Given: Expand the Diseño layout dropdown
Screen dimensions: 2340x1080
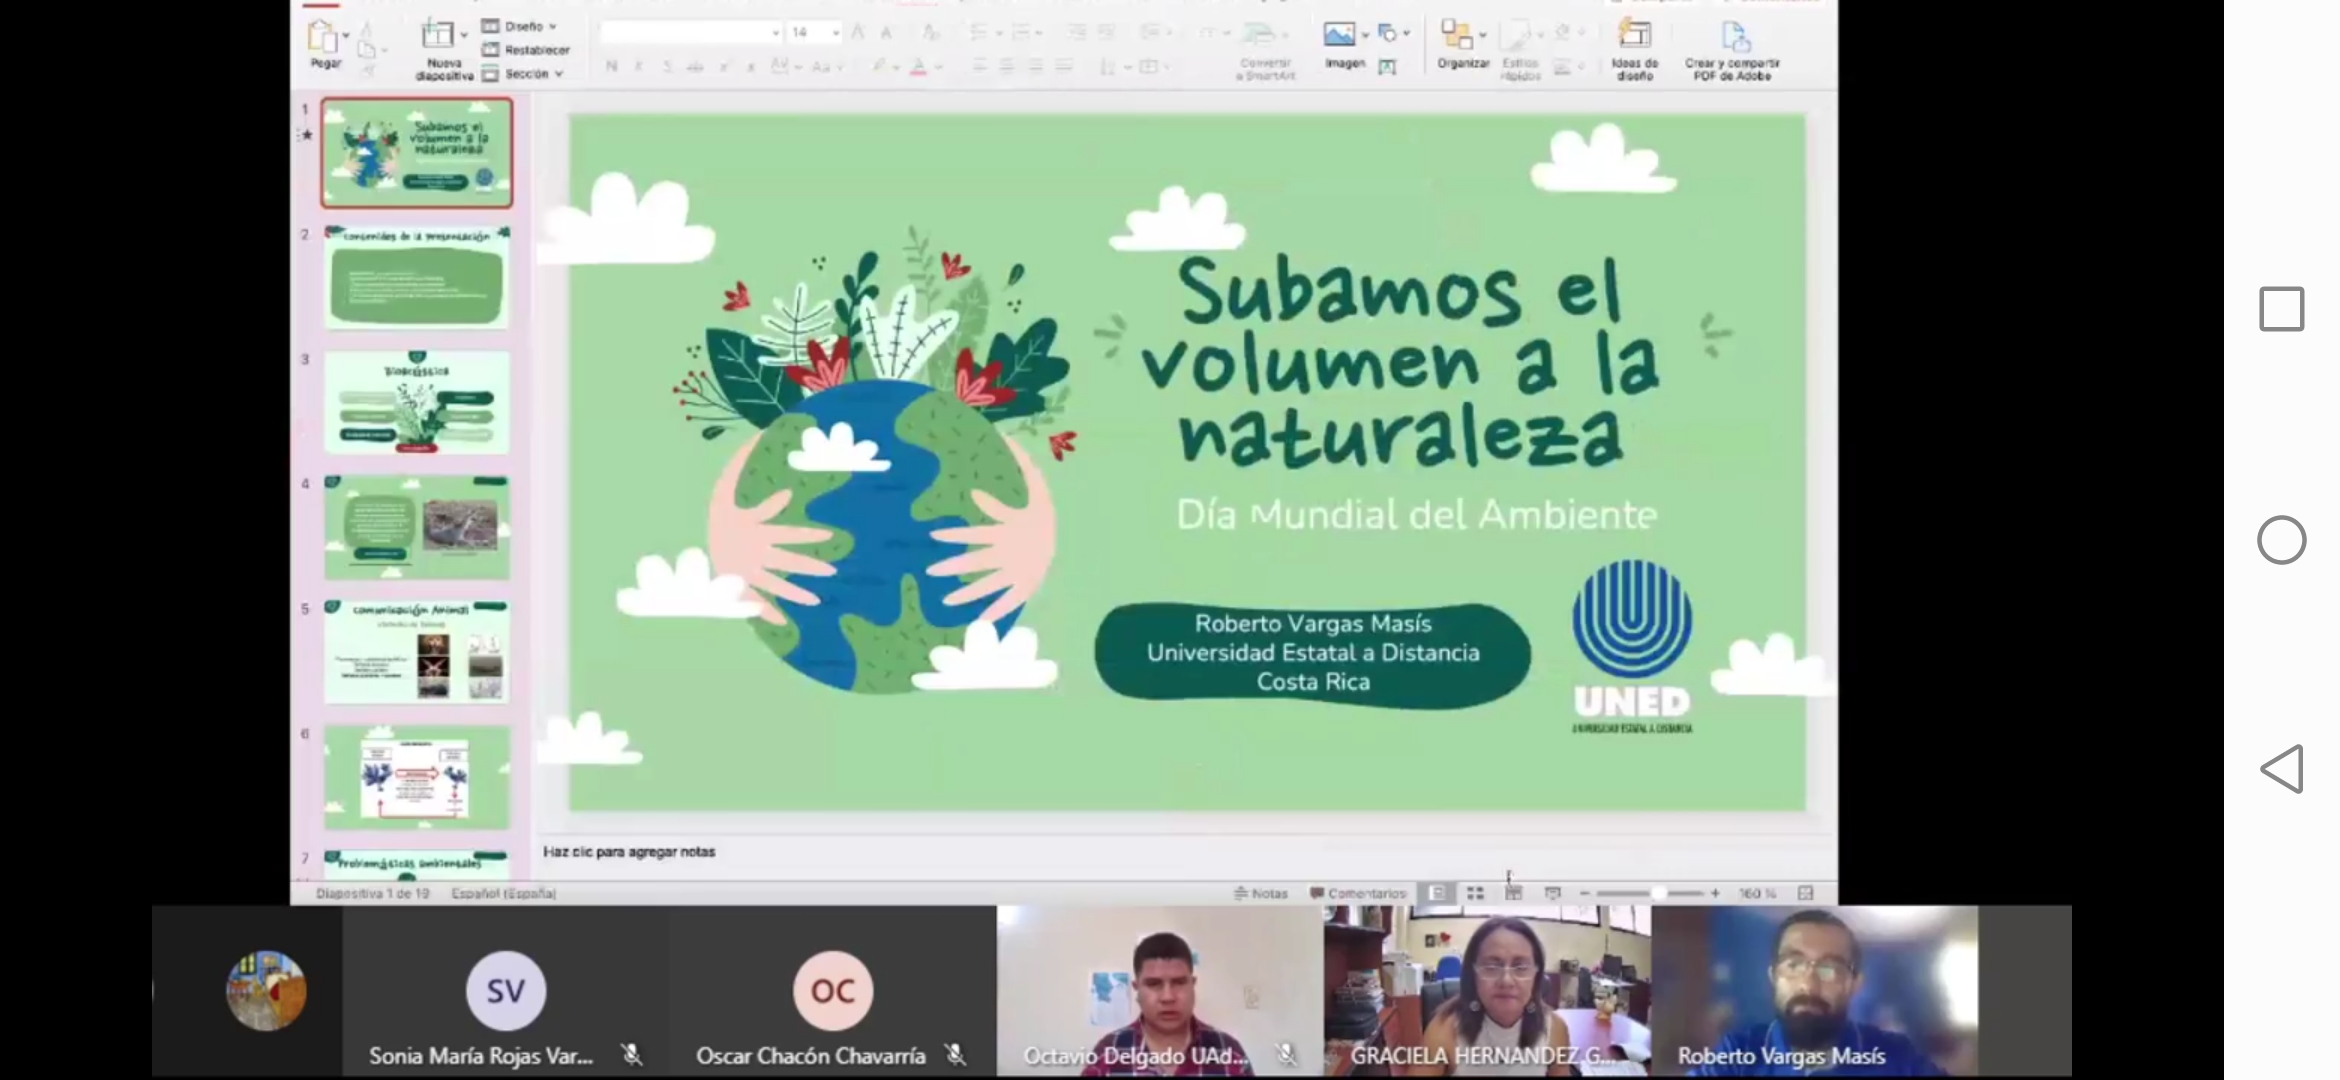Looking at the screenshot, I should (x=530, y=27).
